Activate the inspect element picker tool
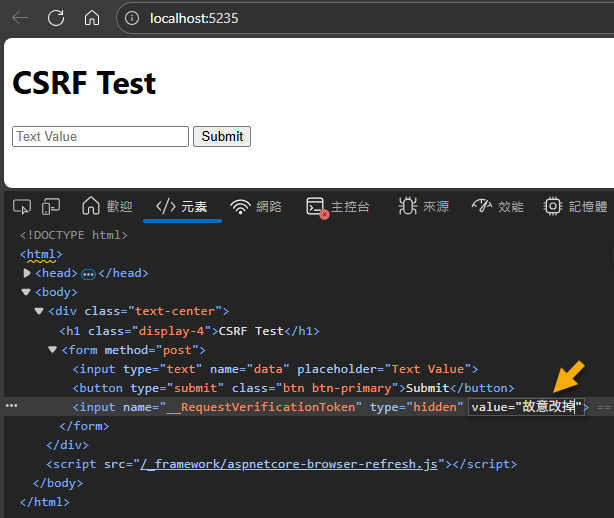The height and width of the screenshot is (518, 614). click(x=21, y=206)
